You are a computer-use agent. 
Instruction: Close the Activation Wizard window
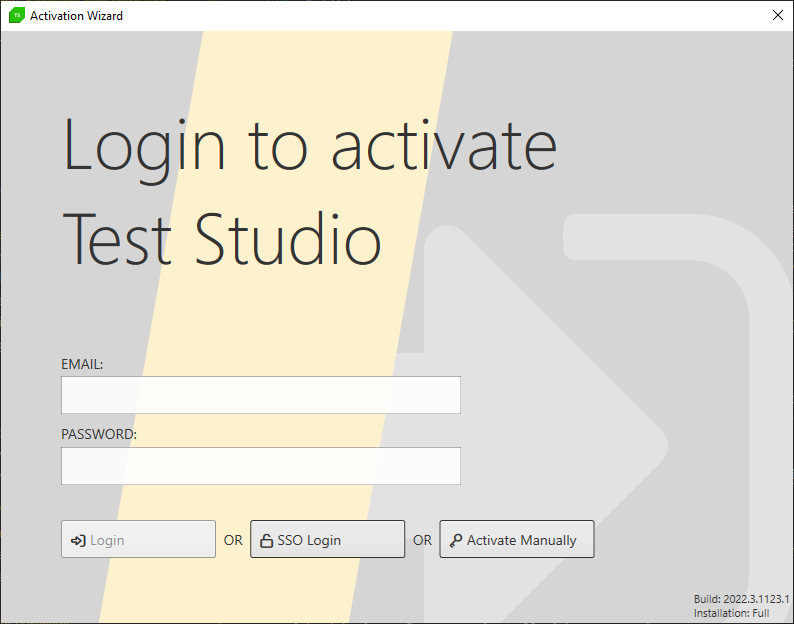coord(778,15)
